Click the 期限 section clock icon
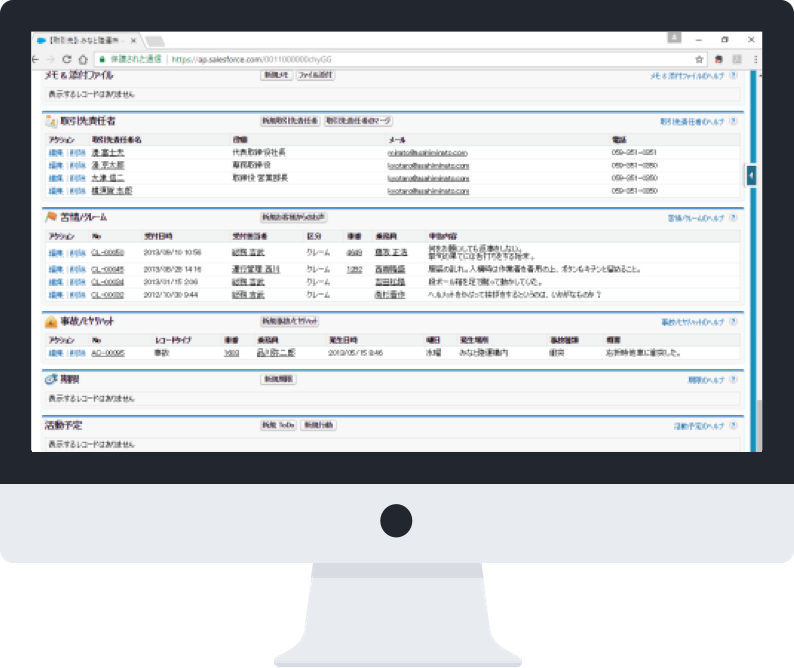 click(51, 379)
